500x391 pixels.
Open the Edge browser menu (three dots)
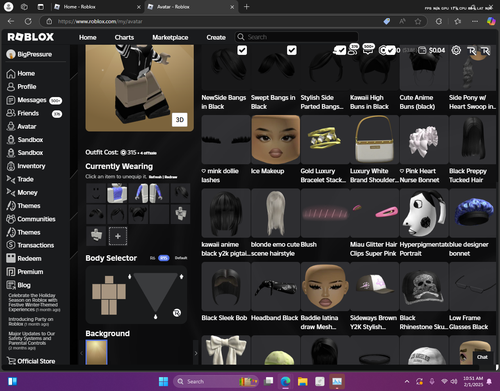pos(475,21)
